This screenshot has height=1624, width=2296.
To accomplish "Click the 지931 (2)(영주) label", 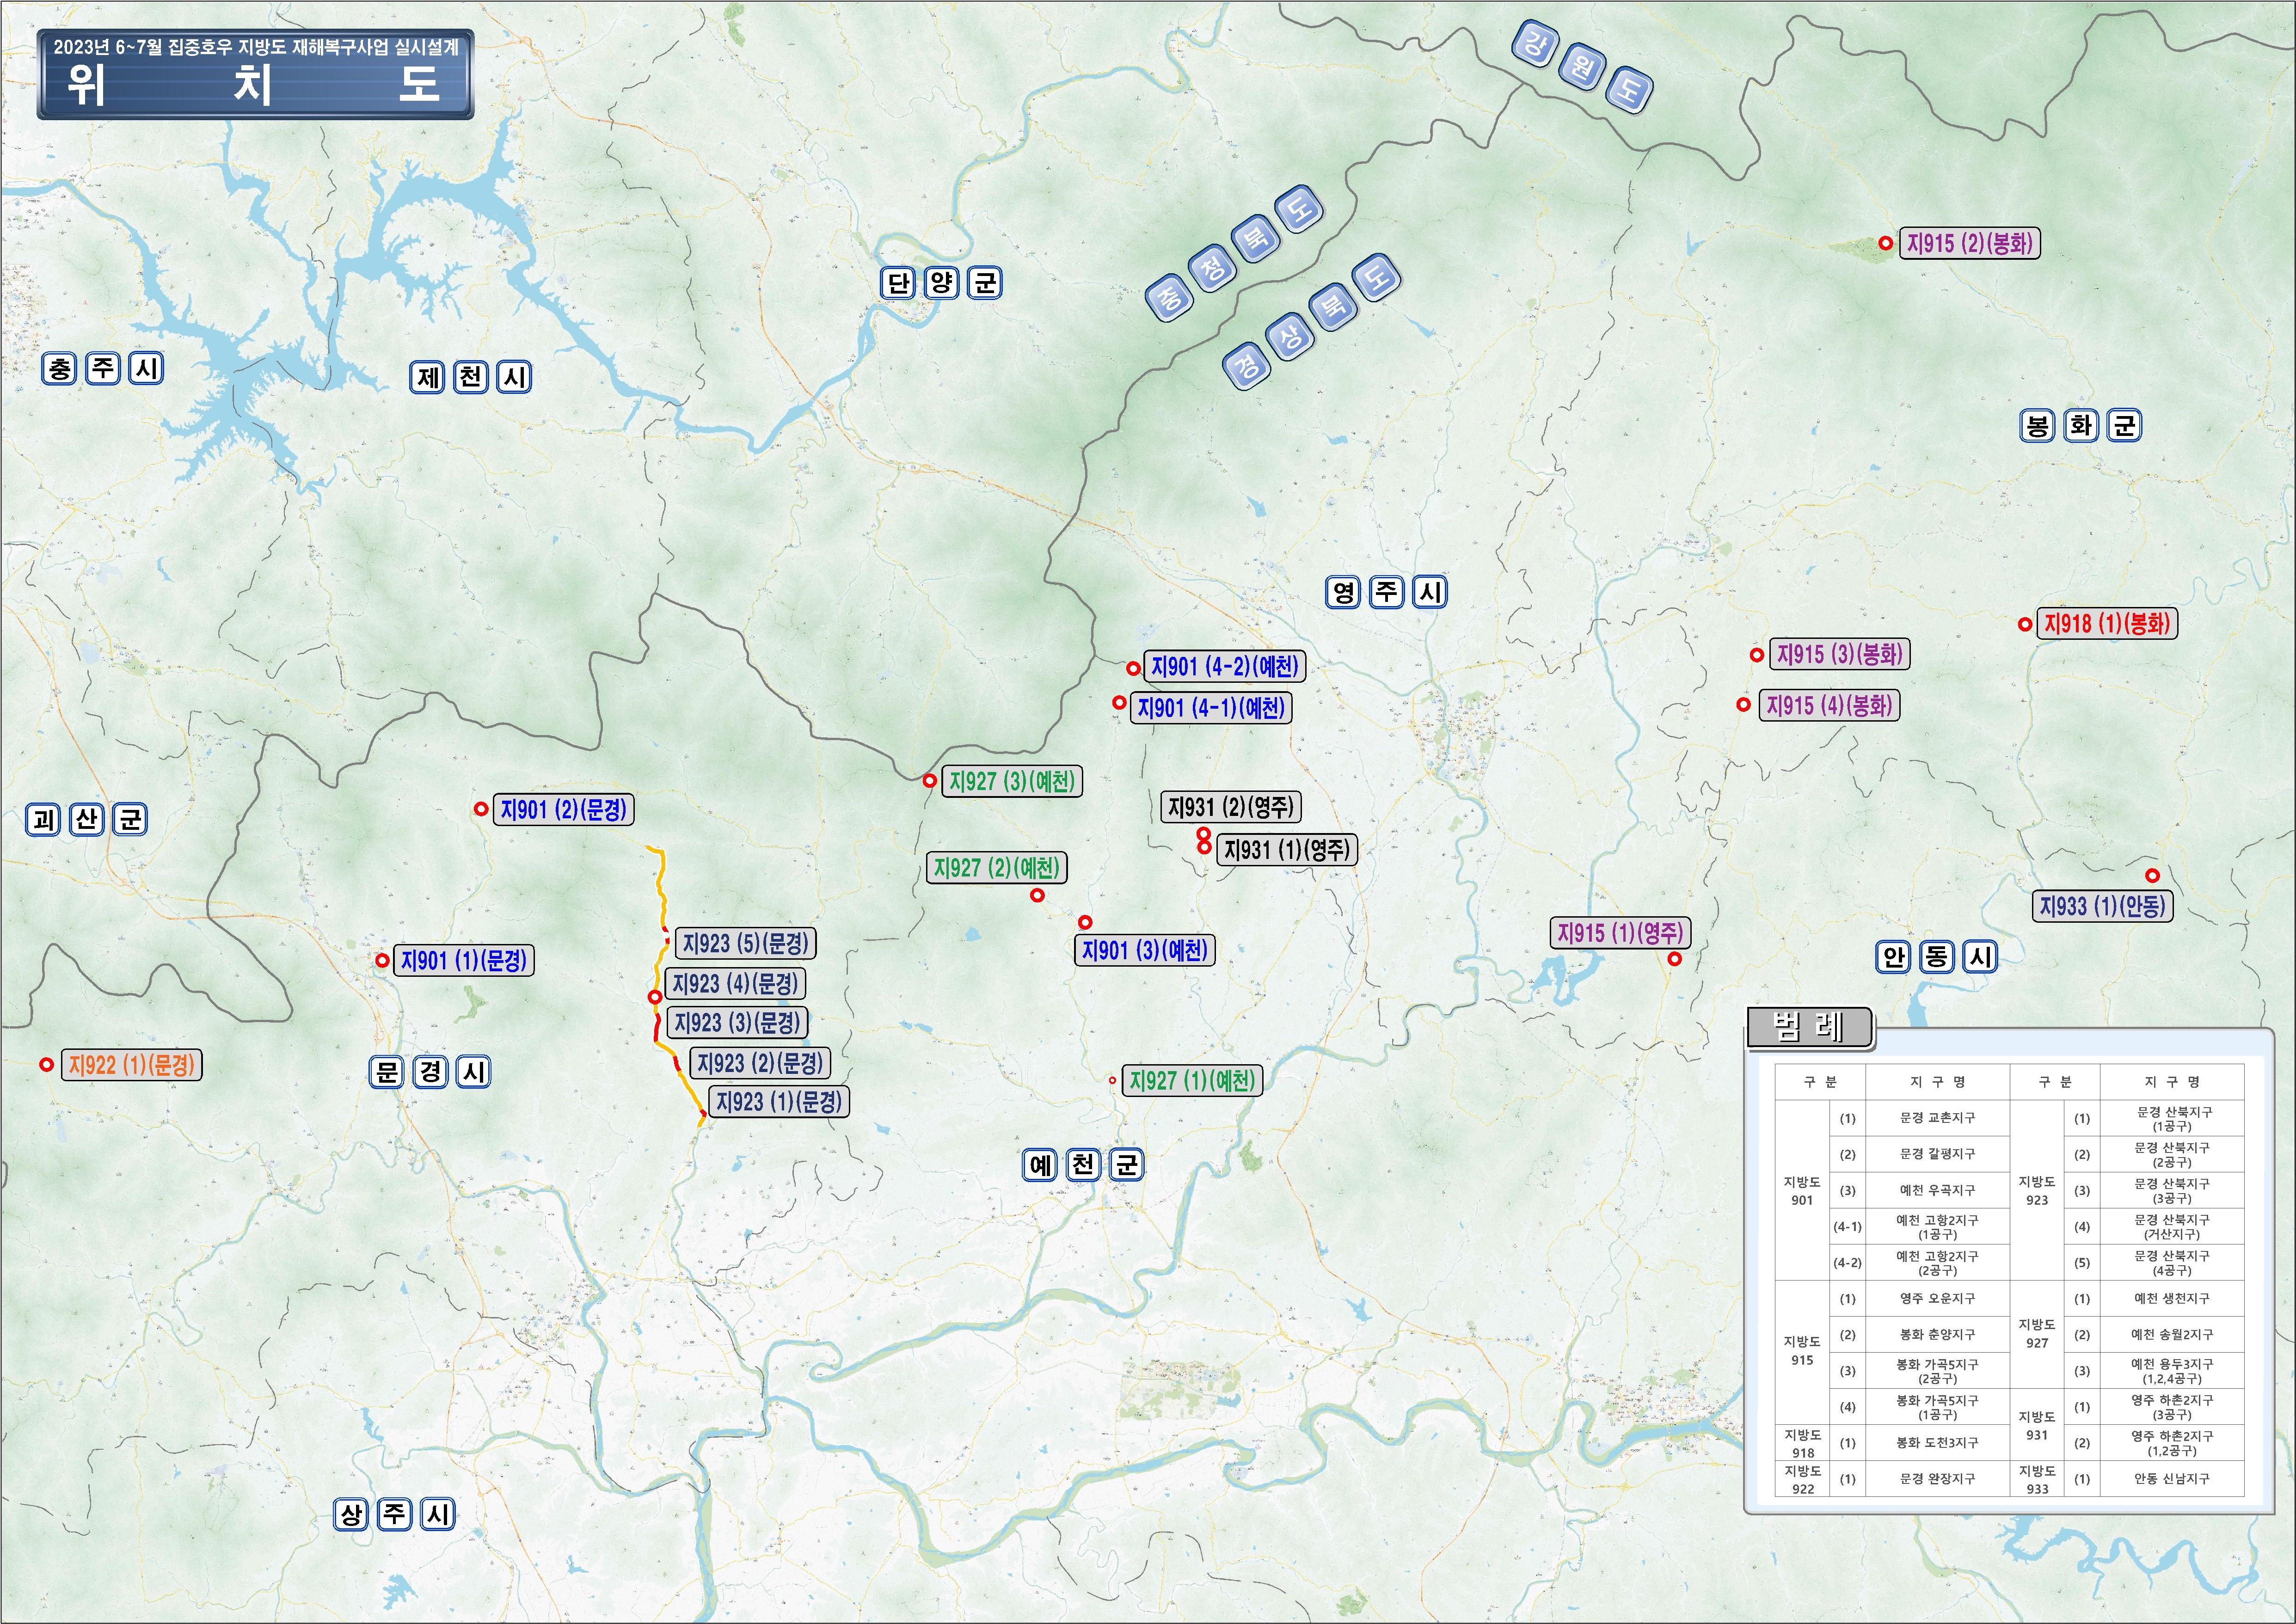I will [1231, 806].
